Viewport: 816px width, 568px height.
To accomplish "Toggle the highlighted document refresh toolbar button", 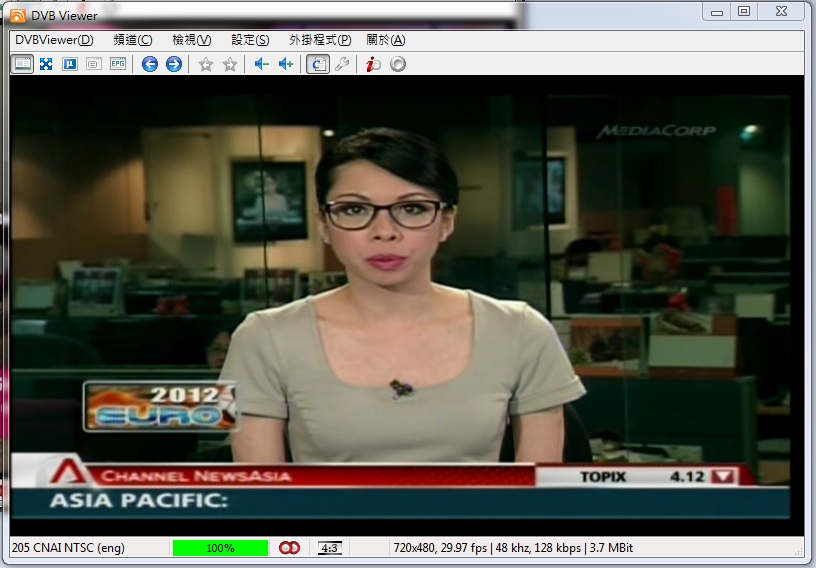I will coord(318,64).
